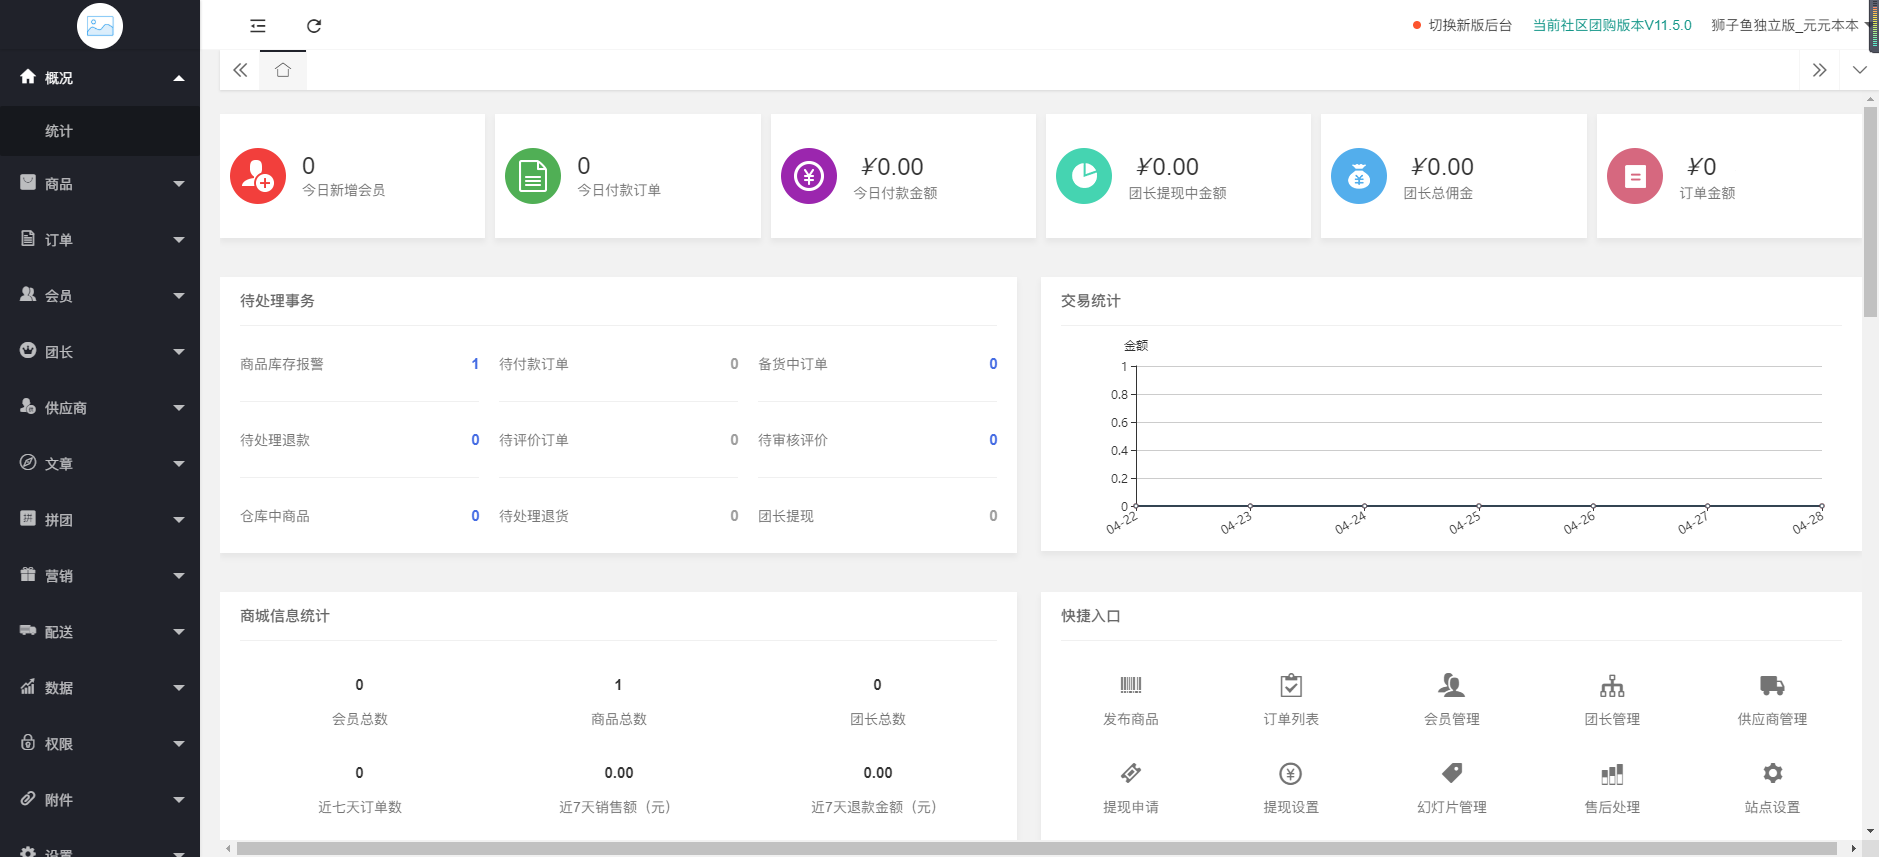The image size is (1879, 857).
Task: Click the pink order amount icon
Action: point(1635,176)
